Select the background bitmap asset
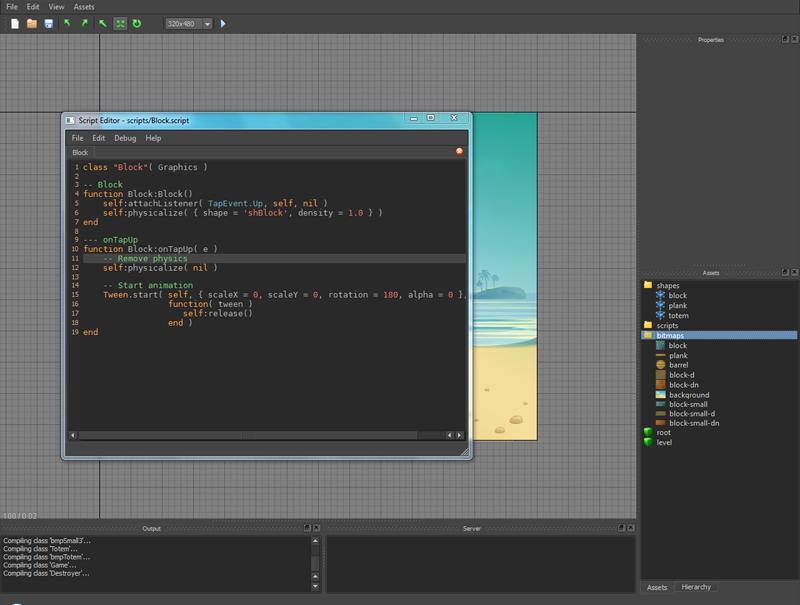Viewport: 800px width, 605px height. (x=689, y=395)
